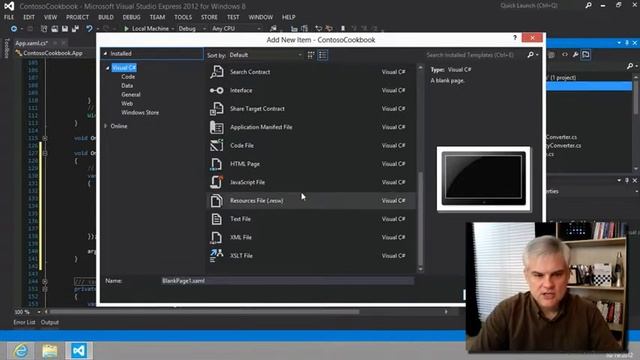Open the Local Machine target dropdown
This screenshot has width=640, height=360.
[x=173, y=29]
